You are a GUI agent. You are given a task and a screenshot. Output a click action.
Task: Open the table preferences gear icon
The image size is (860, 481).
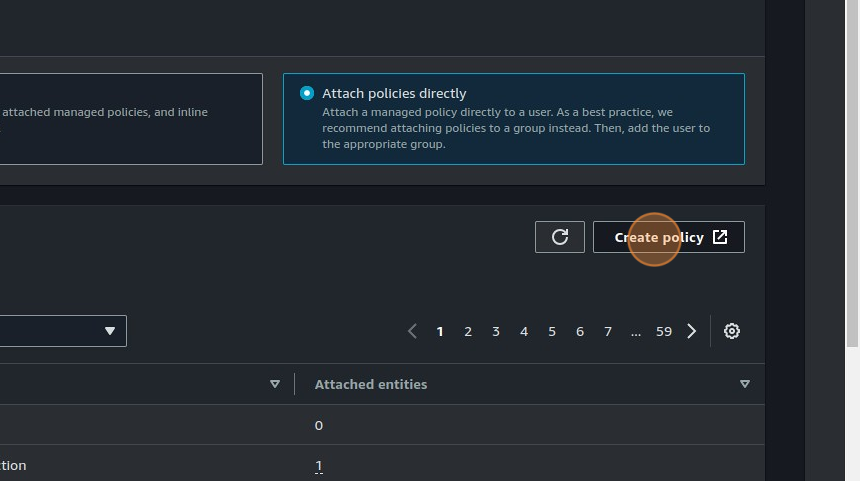click(x=732, y=331)
